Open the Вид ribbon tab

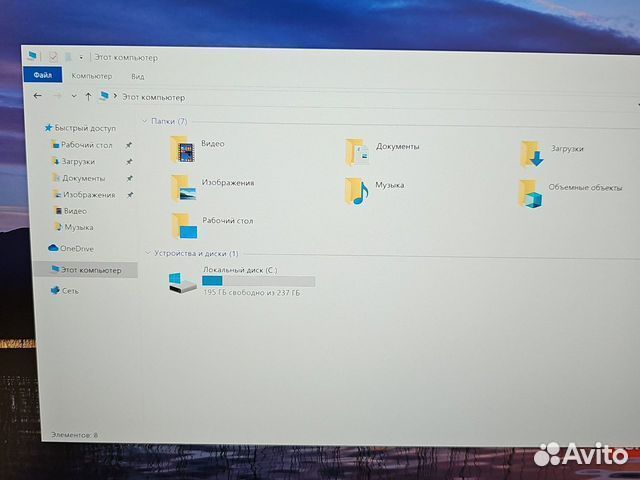138,76
